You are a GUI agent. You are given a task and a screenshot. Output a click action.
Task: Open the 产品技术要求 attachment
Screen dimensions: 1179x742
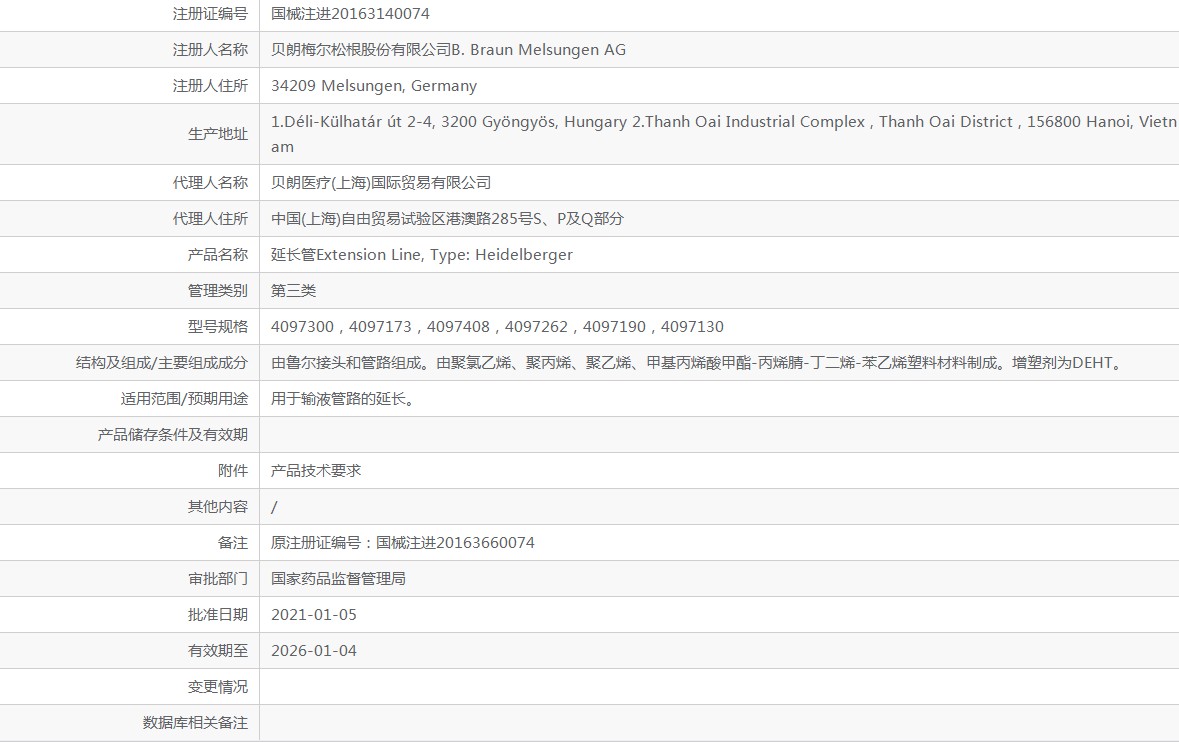pyautogui.click(x=316, y=471)
